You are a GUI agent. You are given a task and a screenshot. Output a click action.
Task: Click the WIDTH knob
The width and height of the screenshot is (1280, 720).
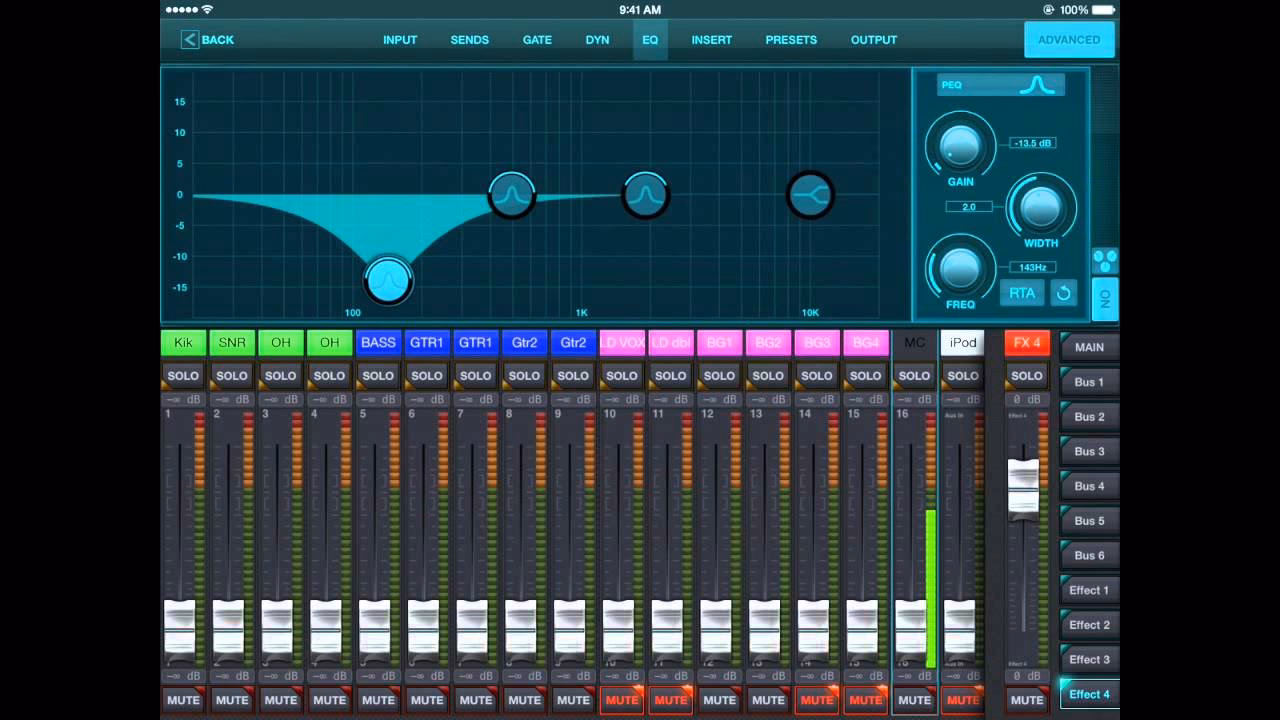[1040, 207]
